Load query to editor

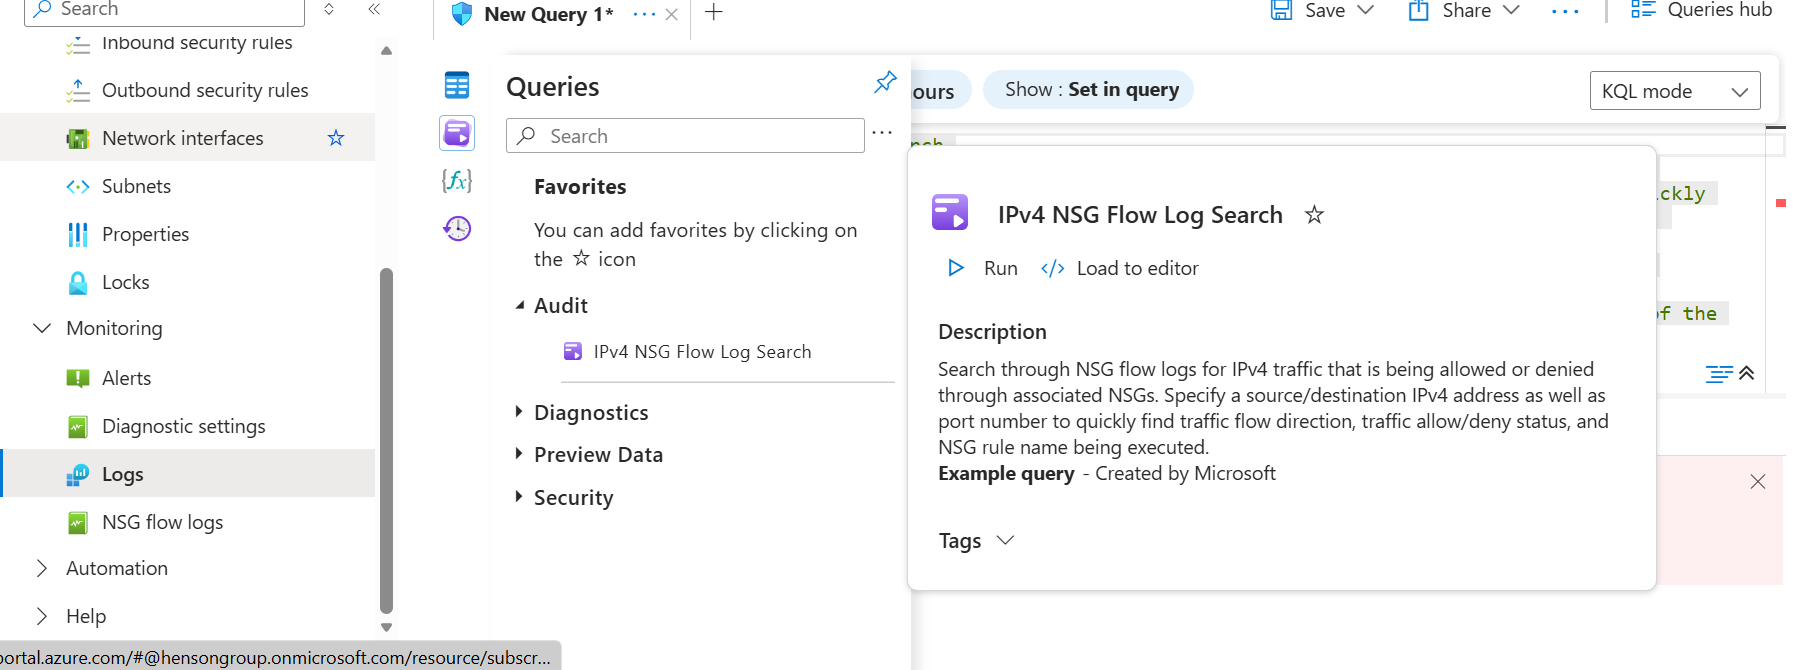[1119, 268]
